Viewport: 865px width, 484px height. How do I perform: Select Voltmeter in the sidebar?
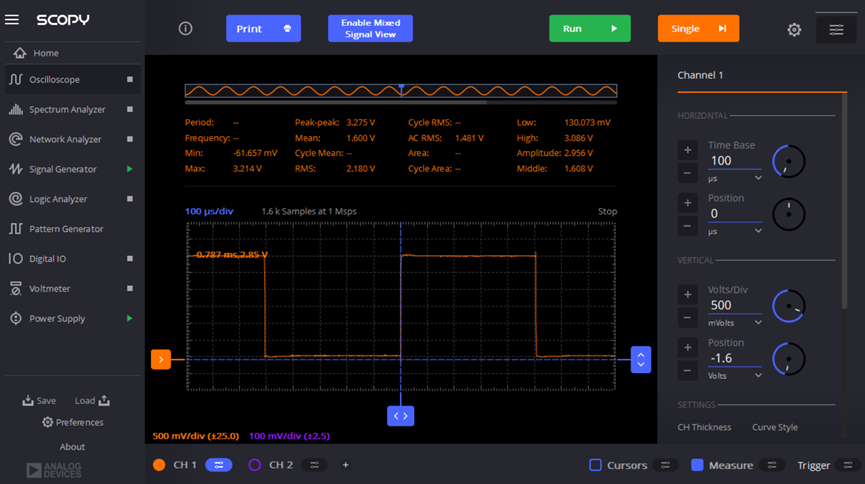pyautogui.click(x=72, y=288)
